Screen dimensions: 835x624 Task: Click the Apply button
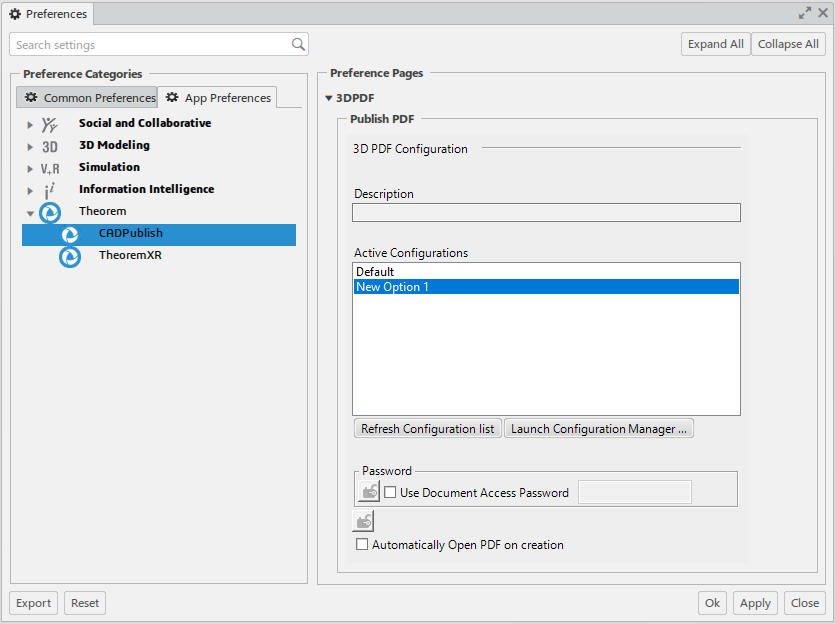pos(755,603)
